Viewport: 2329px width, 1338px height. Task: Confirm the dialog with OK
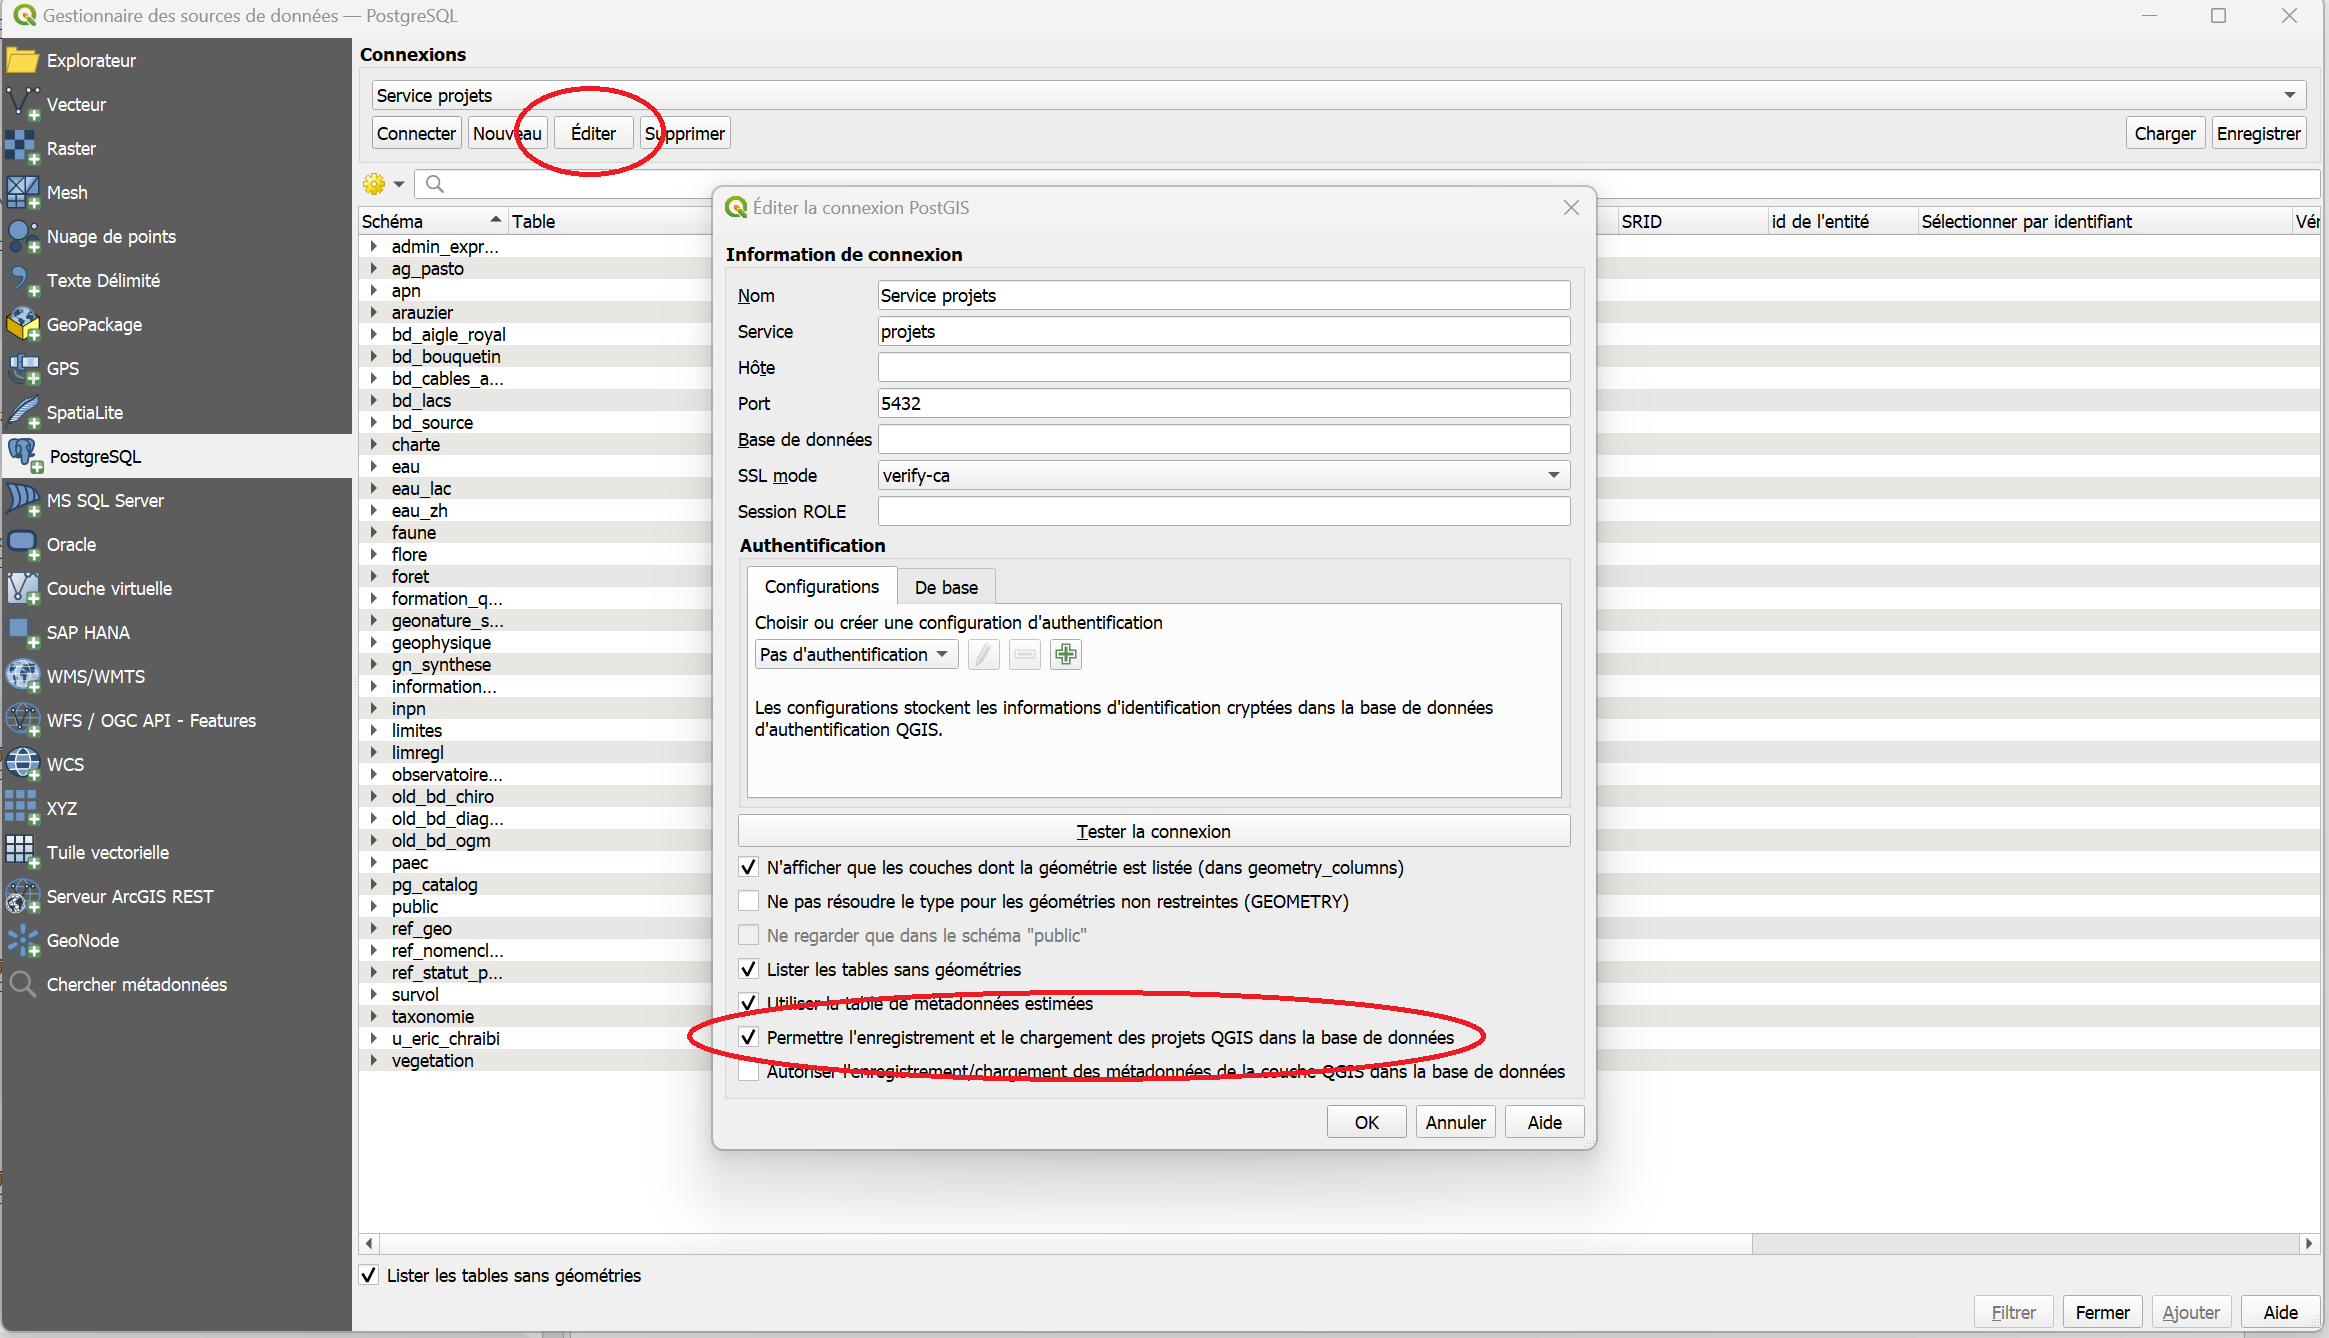[1366, 1122]
